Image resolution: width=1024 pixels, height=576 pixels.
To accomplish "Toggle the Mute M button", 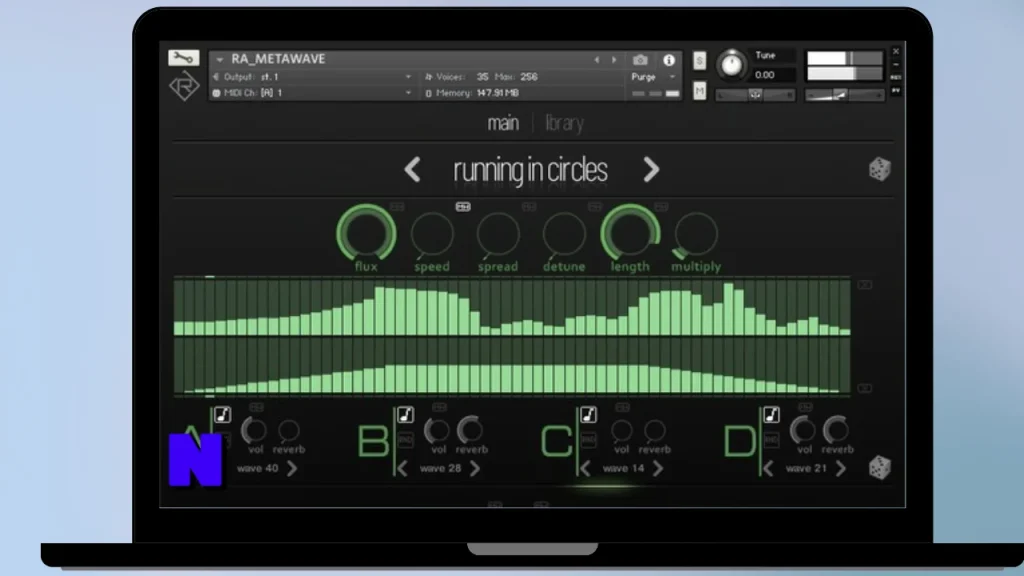I will tap(699, 91).
